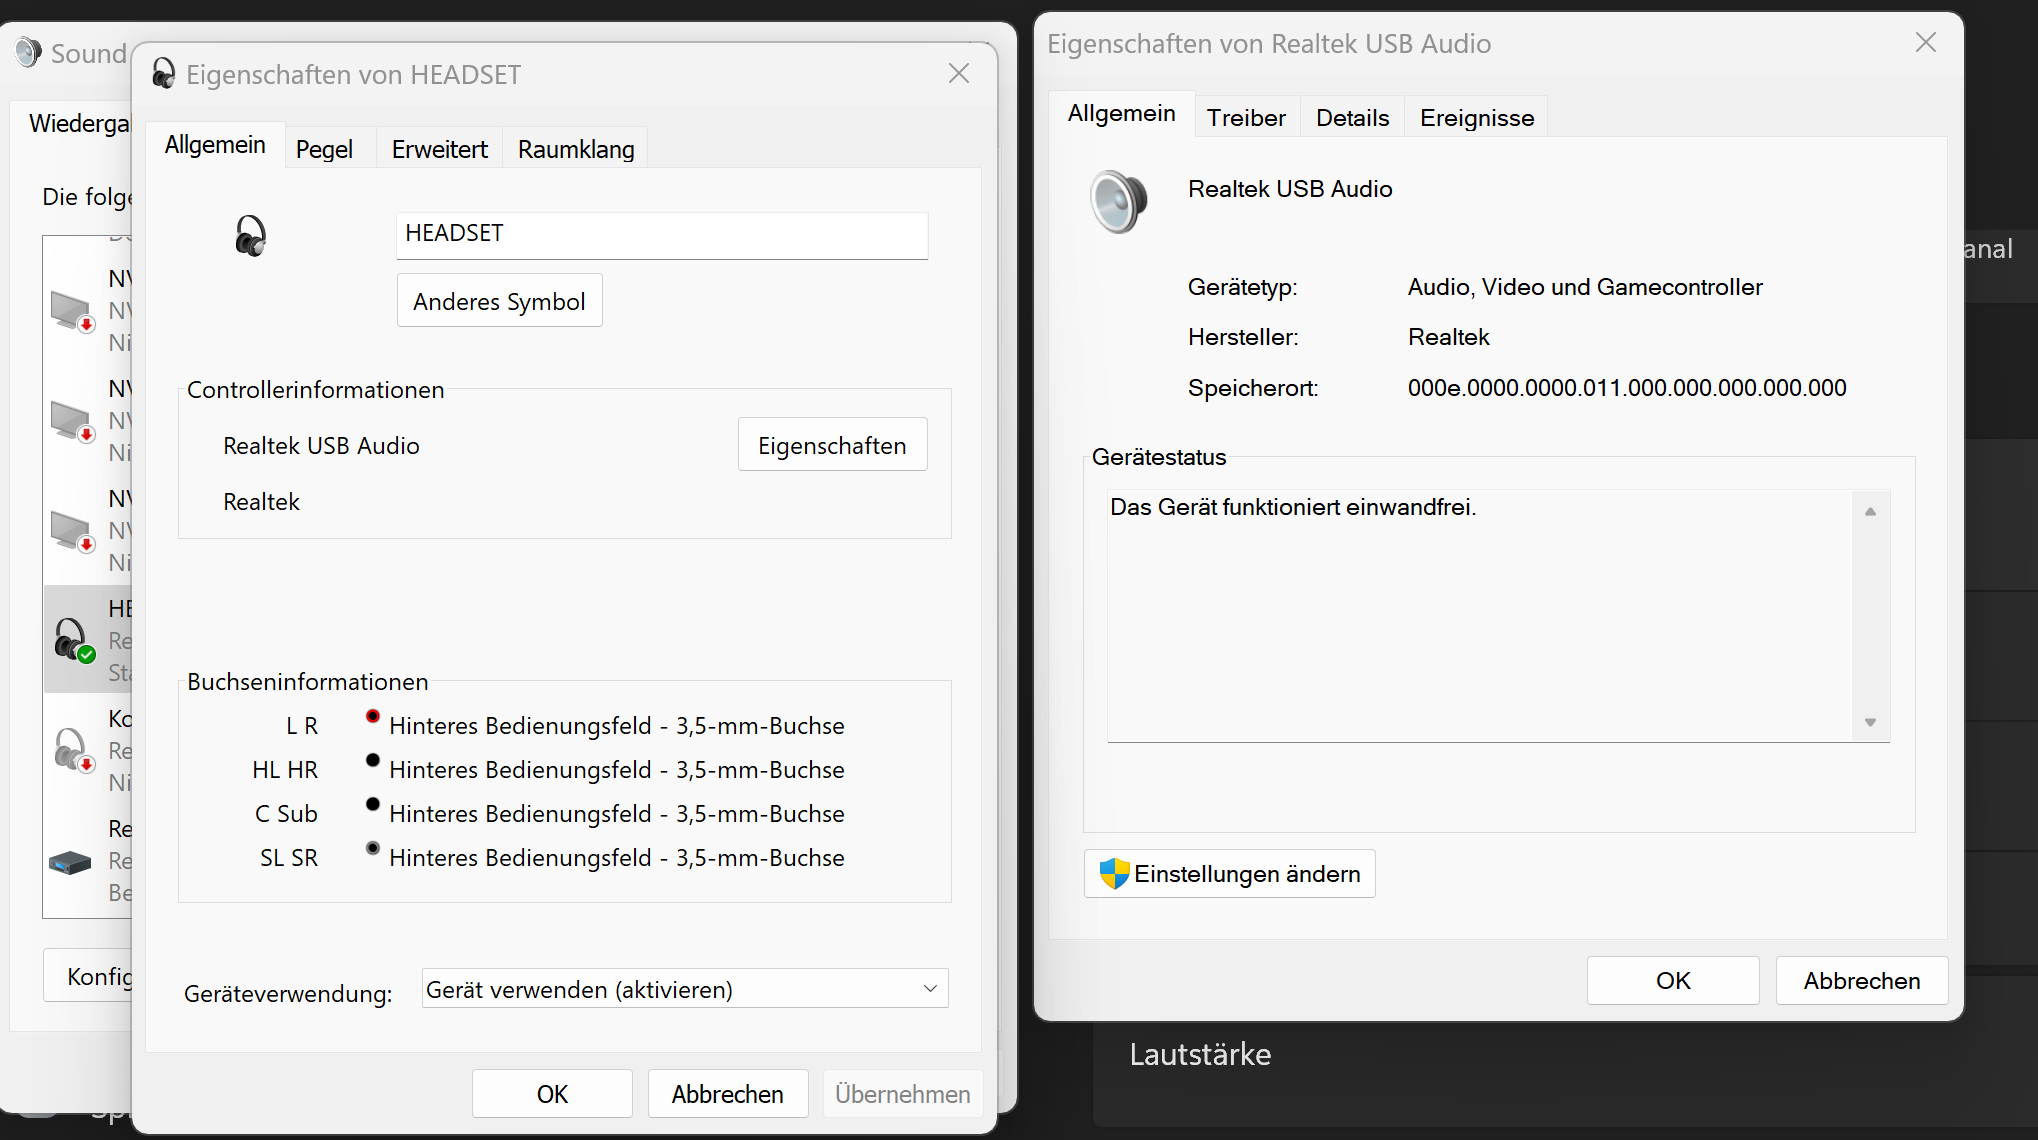
Task: Select the HEADSET device icon with green checkmark
Action: 73,640
